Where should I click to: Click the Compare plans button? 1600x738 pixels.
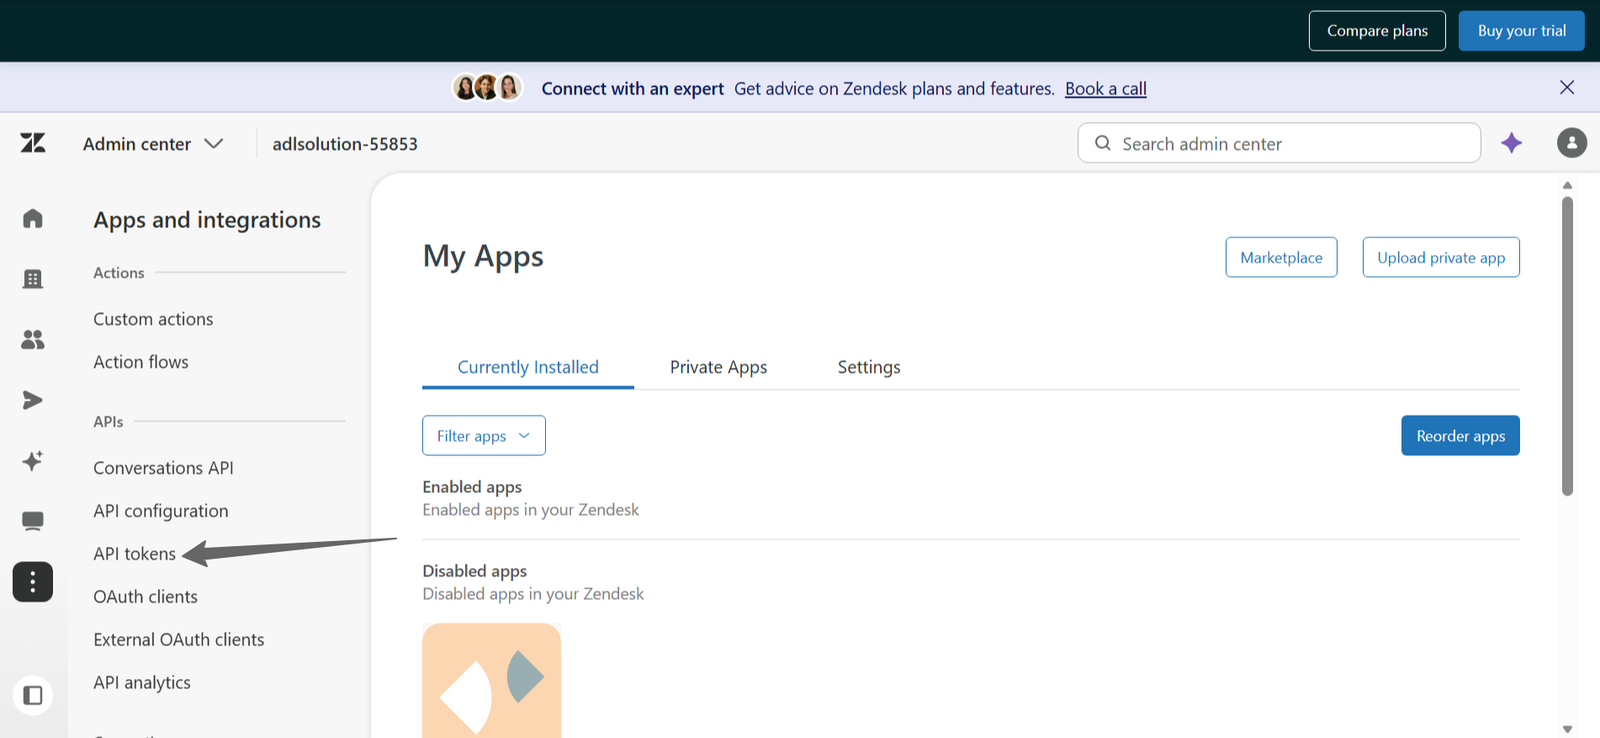tap(1377, 31)
